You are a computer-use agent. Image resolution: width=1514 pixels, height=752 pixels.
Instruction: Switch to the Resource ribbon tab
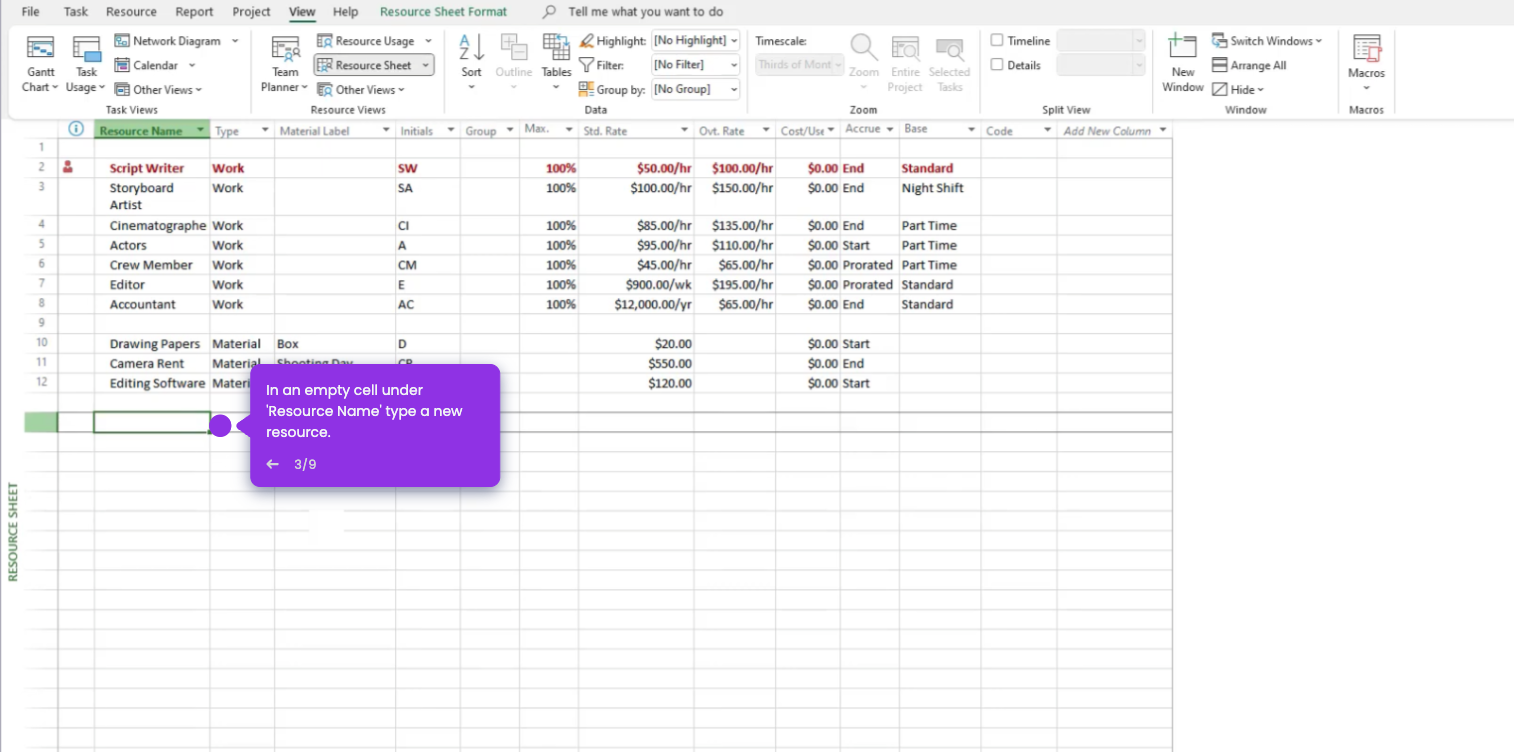[131, 12]
